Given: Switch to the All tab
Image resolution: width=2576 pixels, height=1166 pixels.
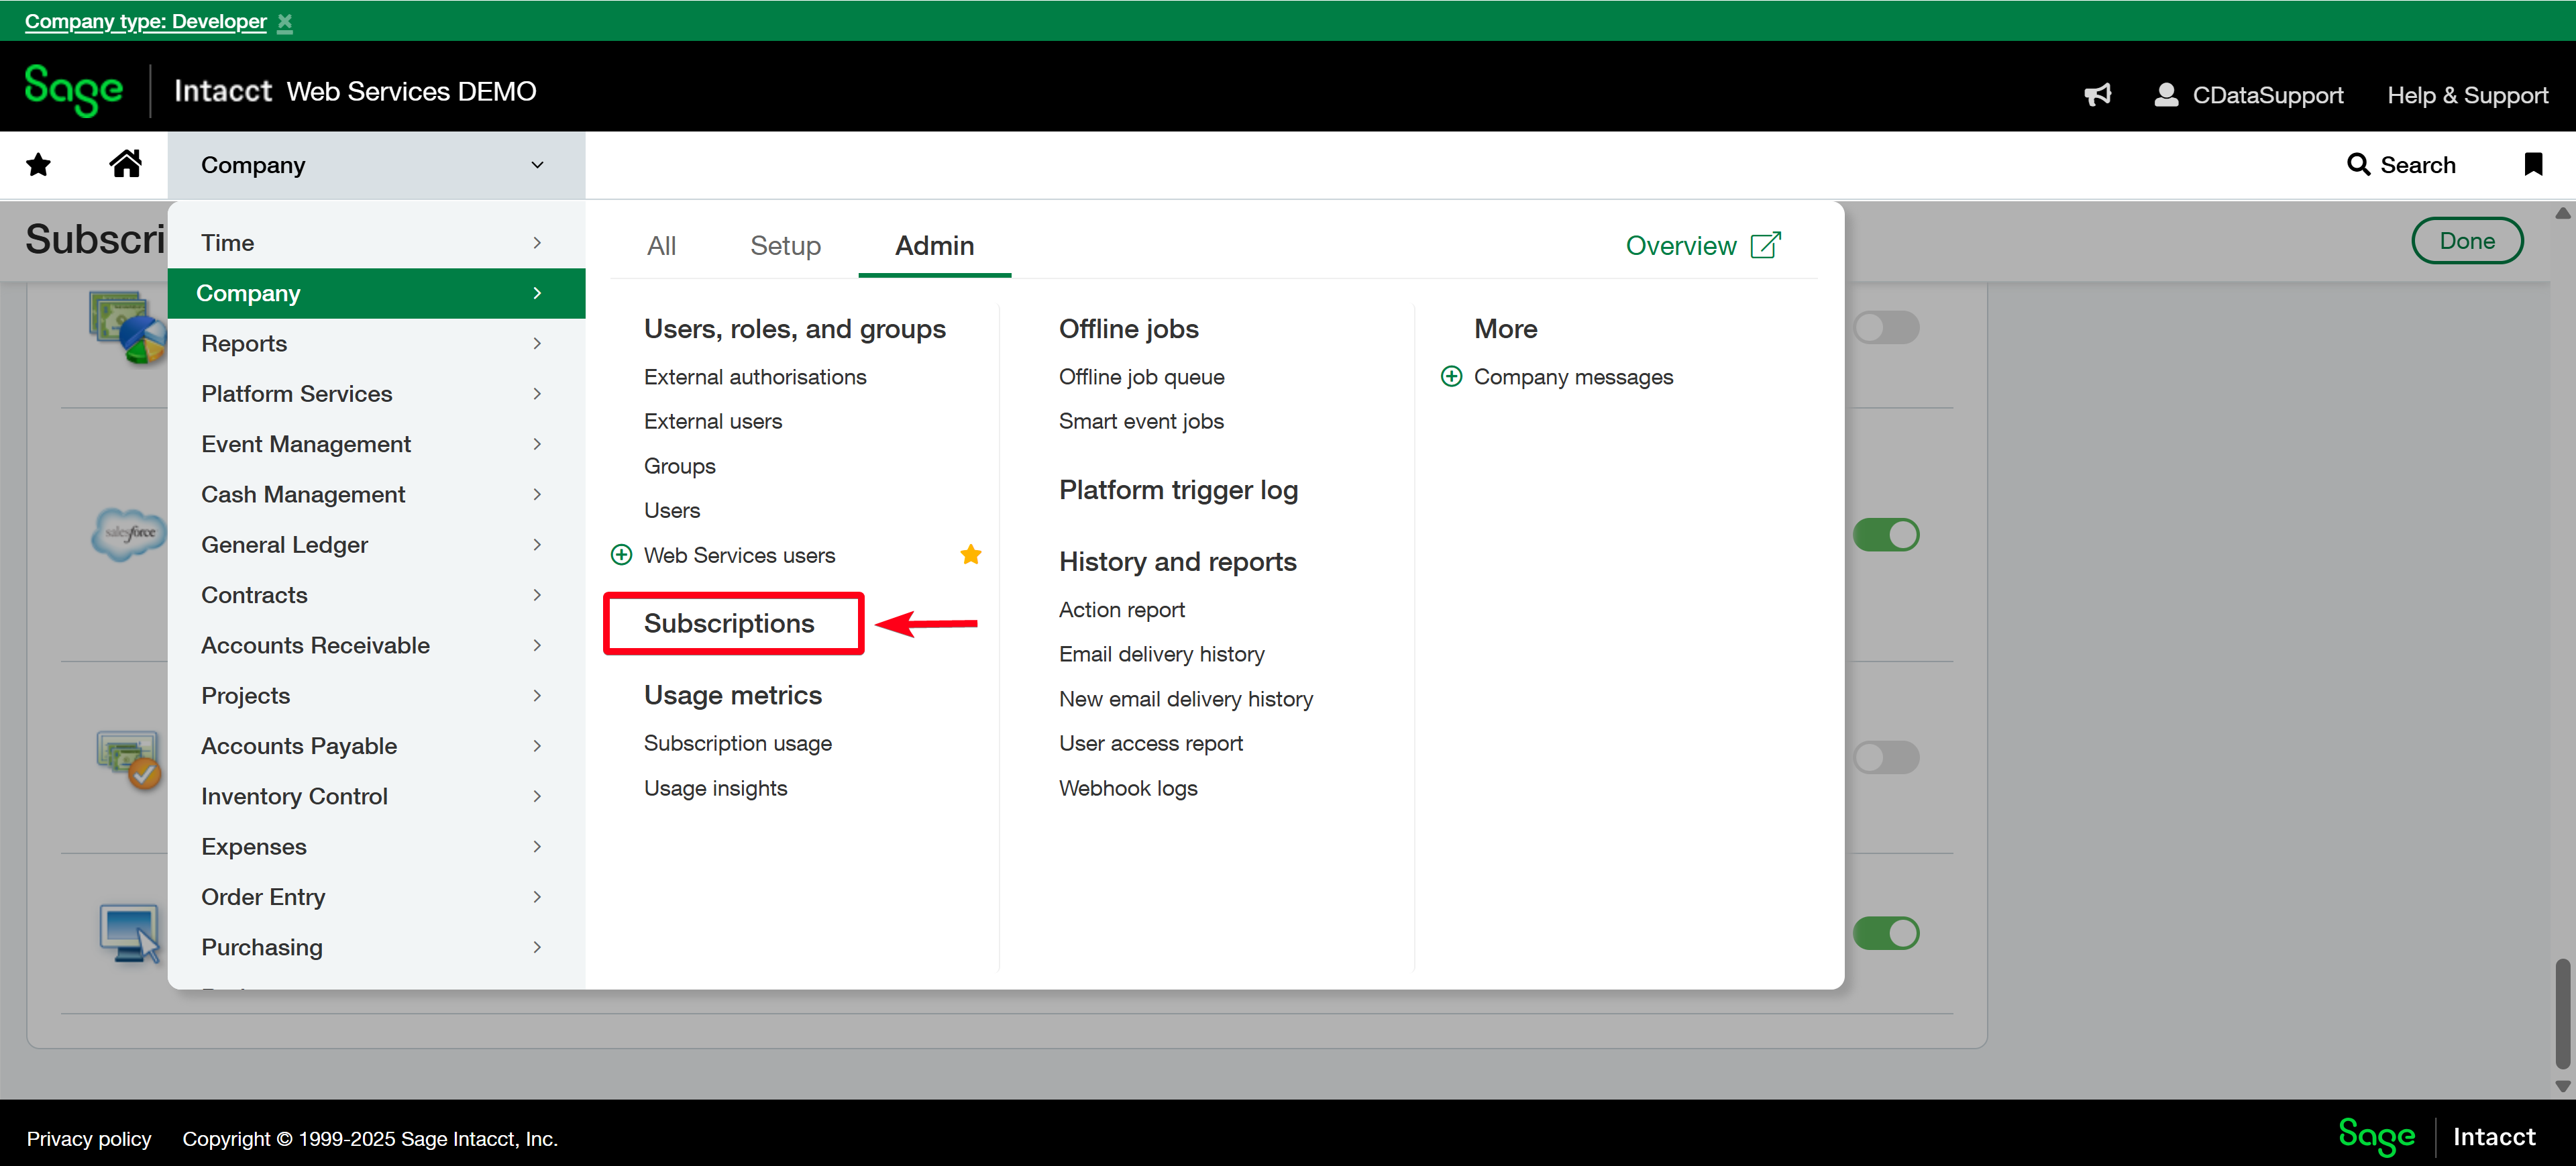Looking at the screenshot, I should coord(661,246).
